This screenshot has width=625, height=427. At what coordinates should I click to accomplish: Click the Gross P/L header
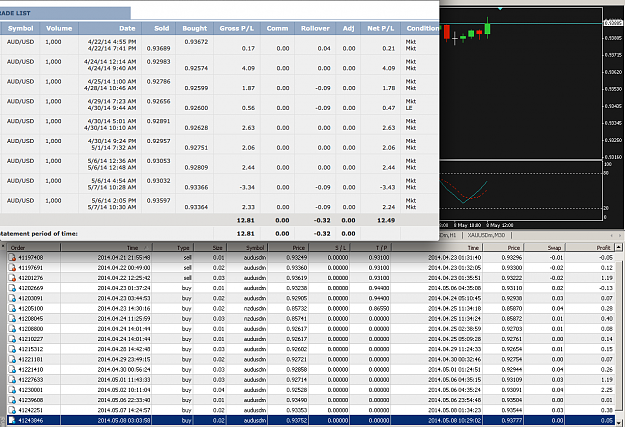pyautogui.click(x=237, y=28)
